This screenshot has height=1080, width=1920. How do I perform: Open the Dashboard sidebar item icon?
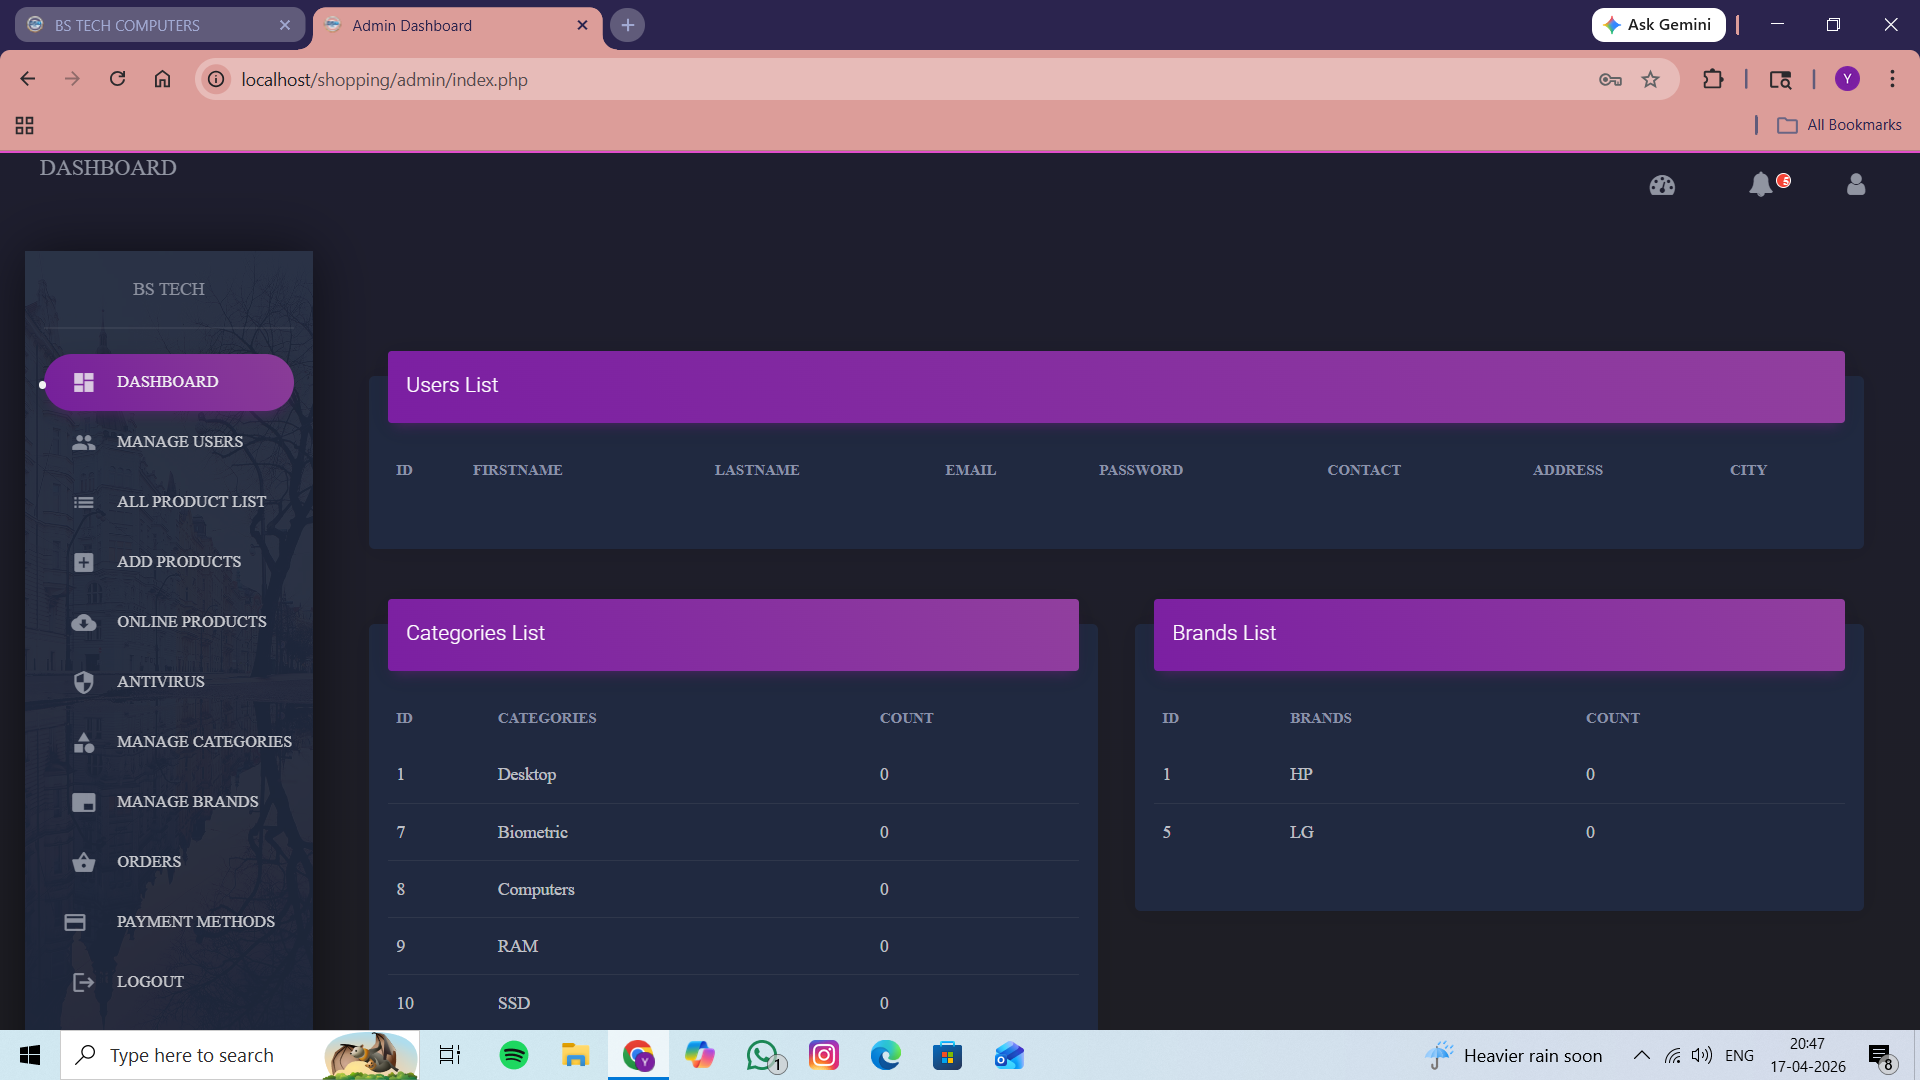84,381
